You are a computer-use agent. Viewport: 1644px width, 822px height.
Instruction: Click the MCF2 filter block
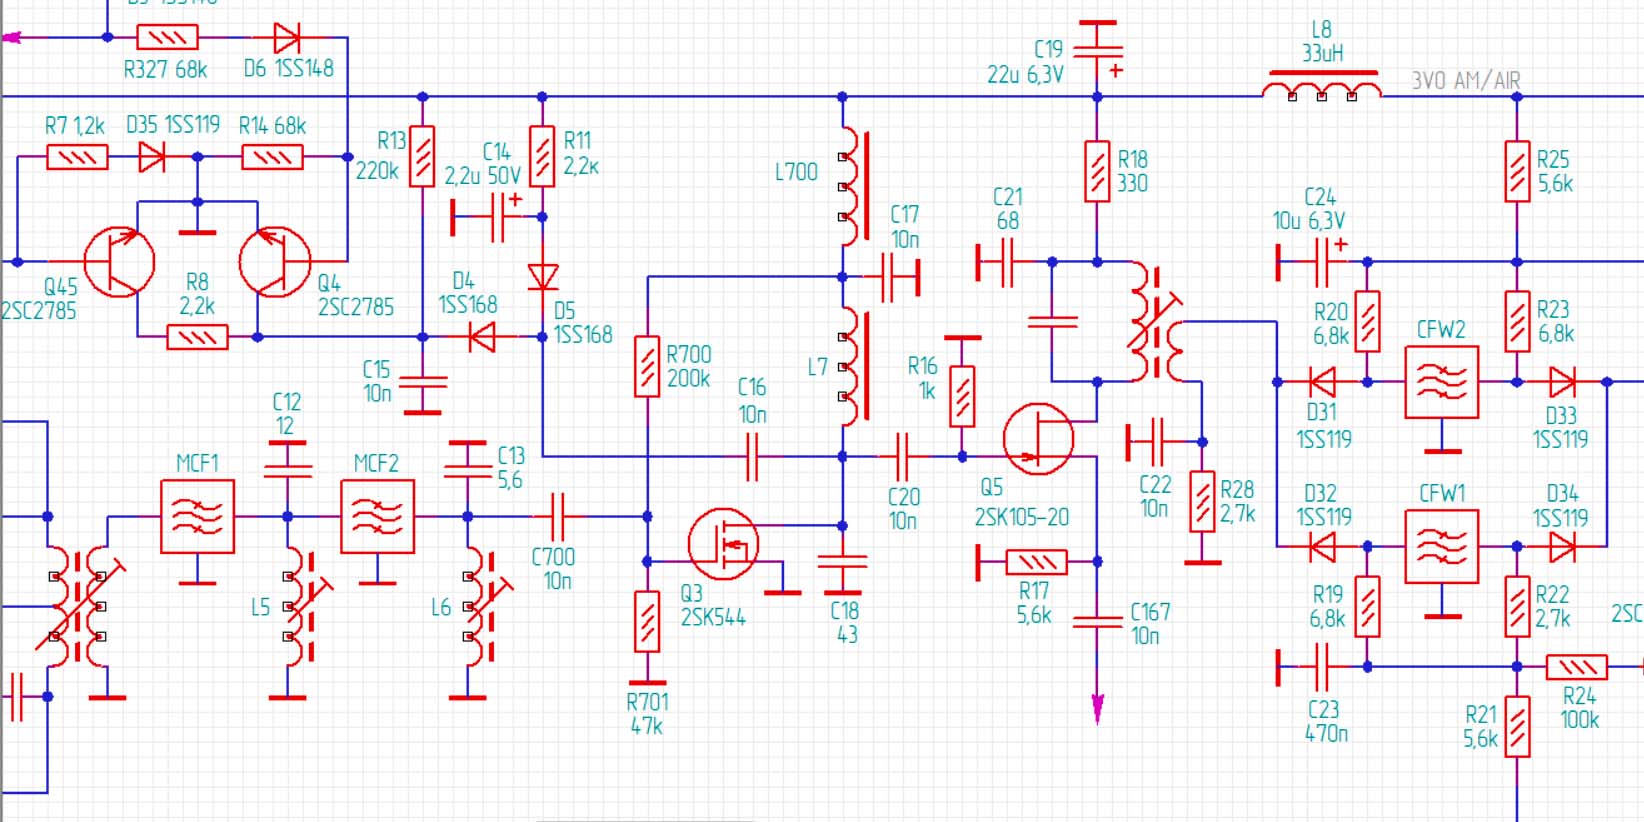[x=377, y=517]
